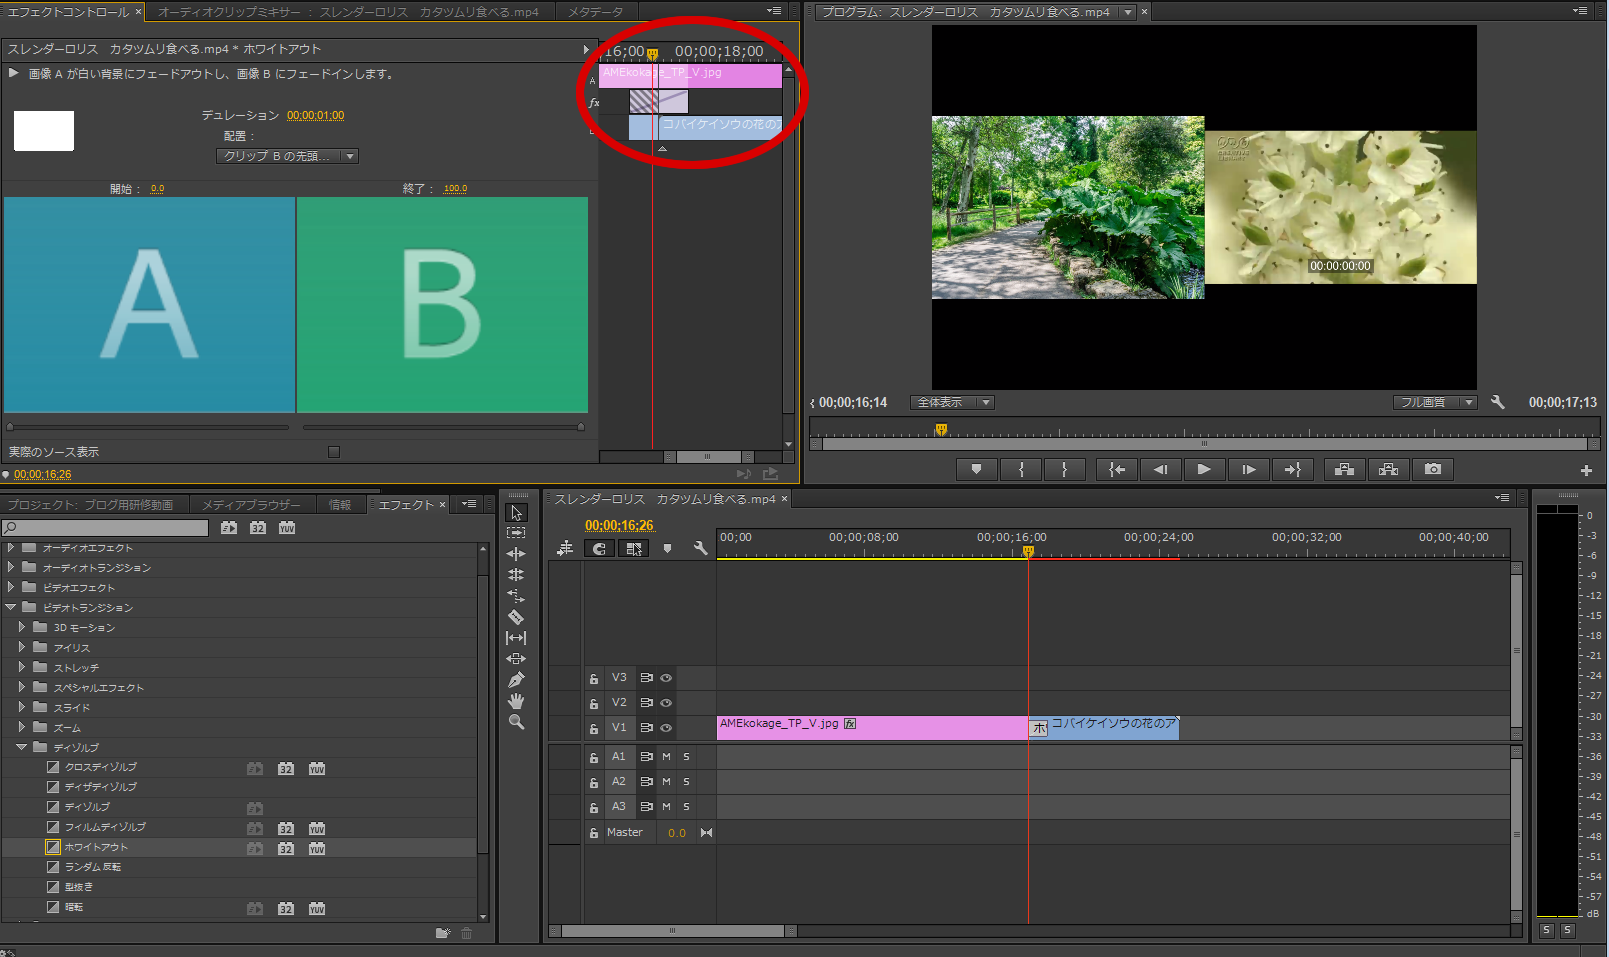1609x957 pixels.
Task: Switch to the 情報 tab
Action: 340,505
